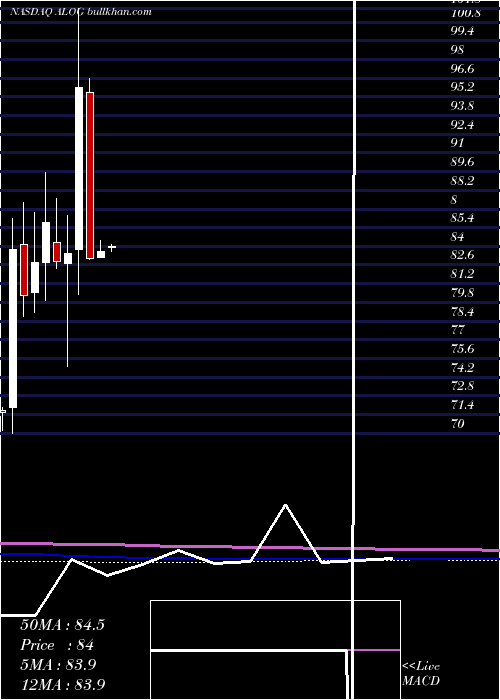Click the long white candlestick rising from 71.4
Viewport: 500px width, 700px height.
[x=13, y=328]
